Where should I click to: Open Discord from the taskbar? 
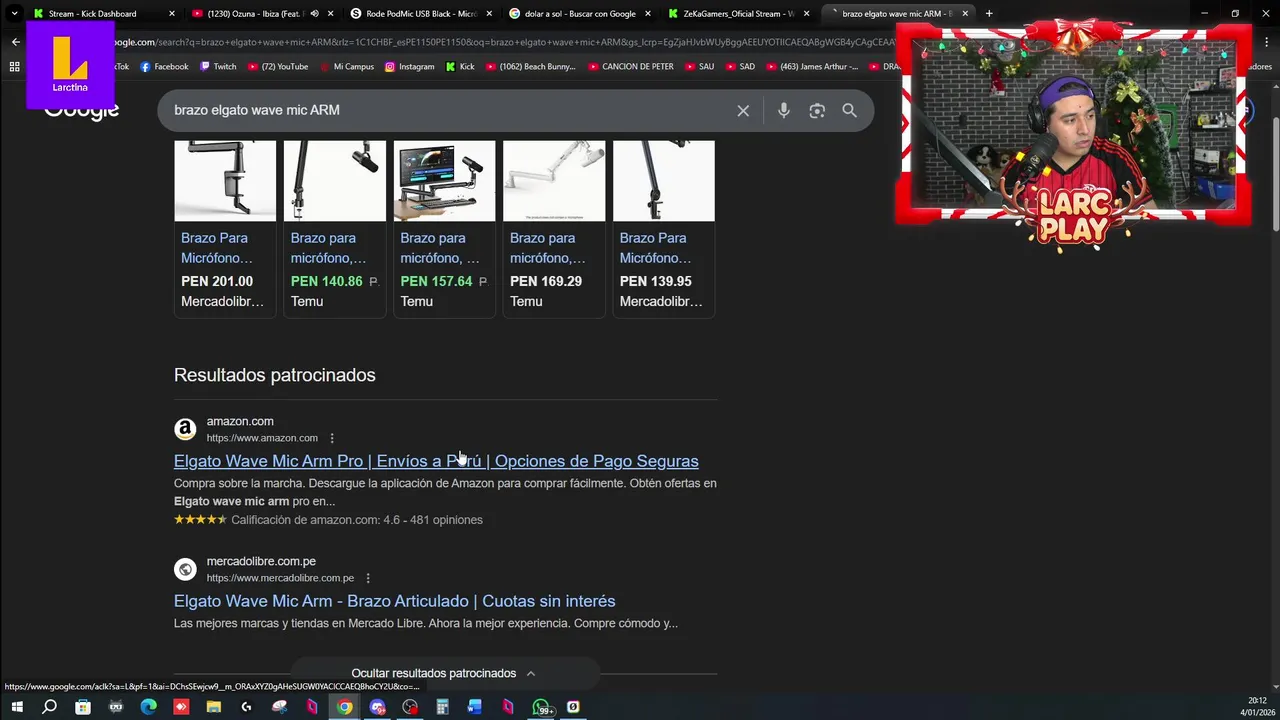tap(377, 707)
